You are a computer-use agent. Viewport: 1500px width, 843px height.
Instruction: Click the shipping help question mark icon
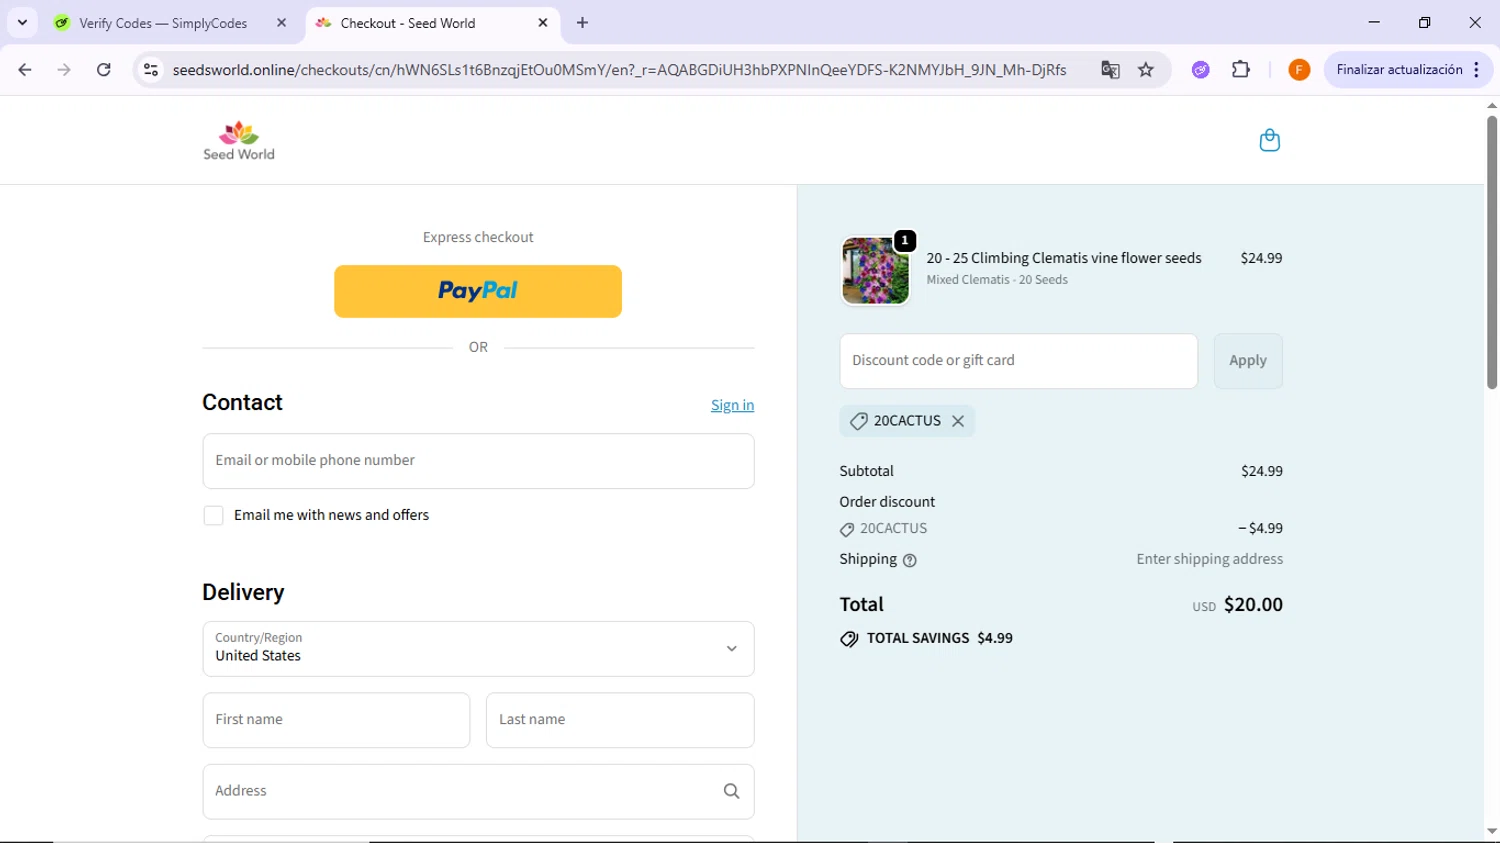click(x=909, y=560)
